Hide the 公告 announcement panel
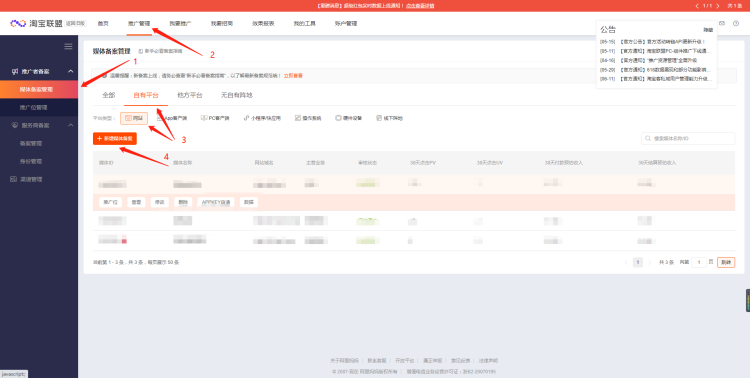Screen dimensions: 750x378 [x=708, y=30]
